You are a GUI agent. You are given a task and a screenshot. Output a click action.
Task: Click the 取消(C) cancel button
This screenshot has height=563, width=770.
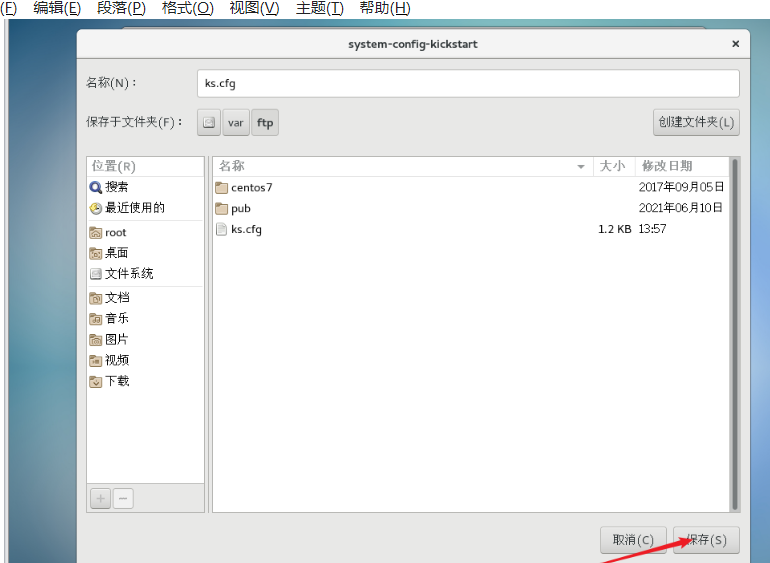click(633, 540)
